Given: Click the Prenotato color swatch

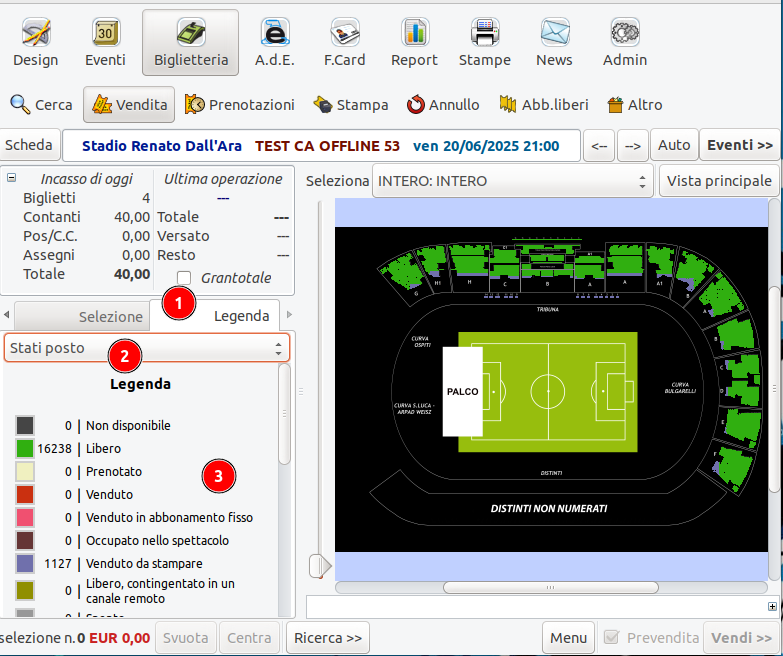Looking at the screenshot, I should [x=25, y=471].
